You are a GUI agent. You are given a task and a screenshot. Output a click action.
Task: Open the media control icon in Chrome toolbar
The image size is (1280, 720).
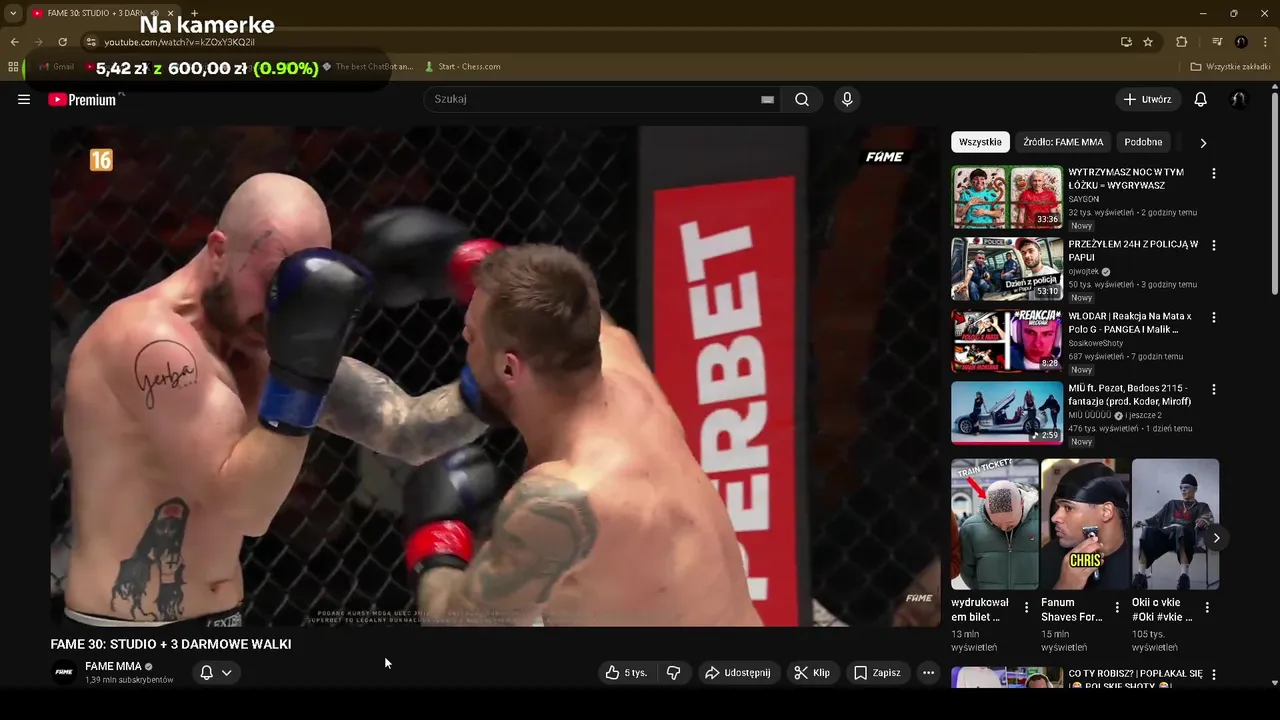1217,42
